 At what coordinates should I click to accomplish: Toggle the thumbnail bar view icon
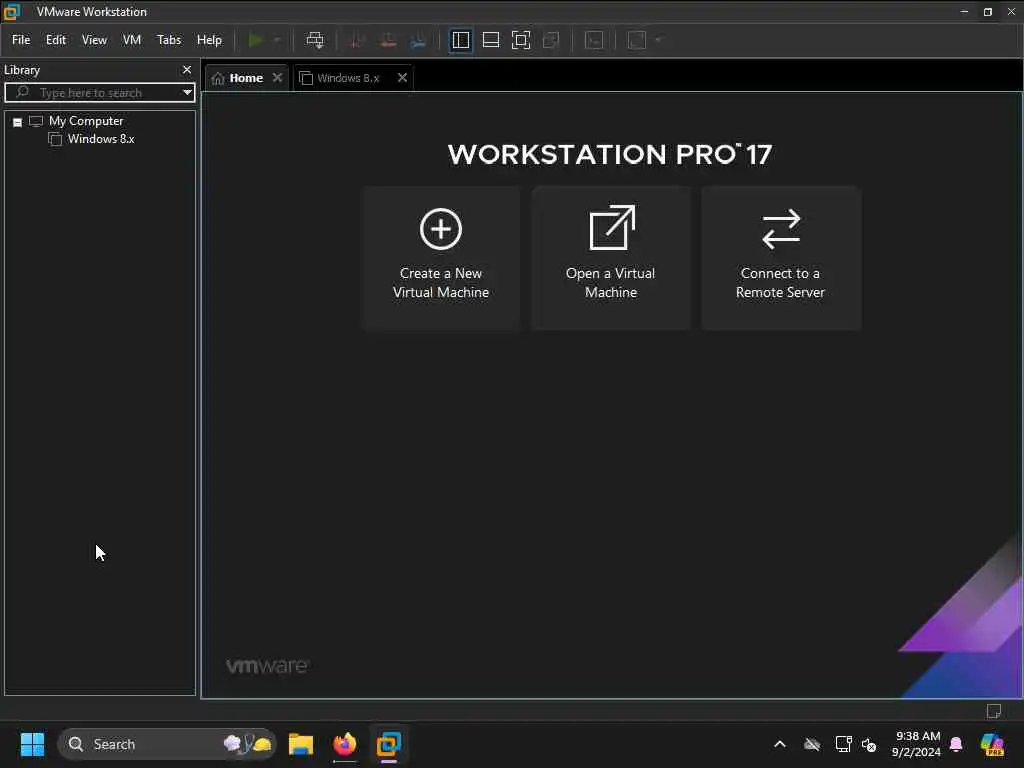pyautogui.click(x=491, y=40)
